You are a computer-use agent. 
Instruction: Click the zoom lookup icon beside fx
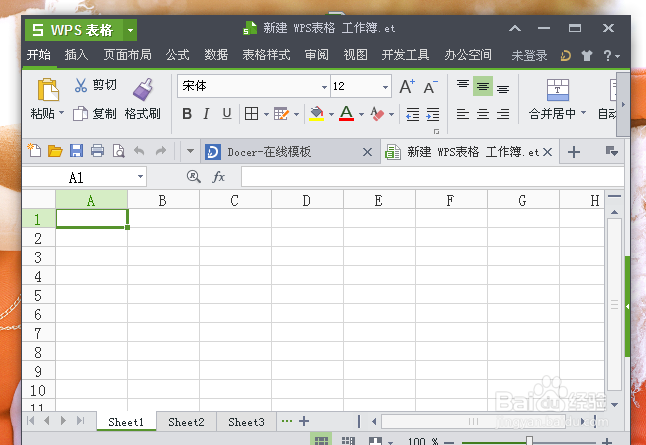[x=194, y=177]
